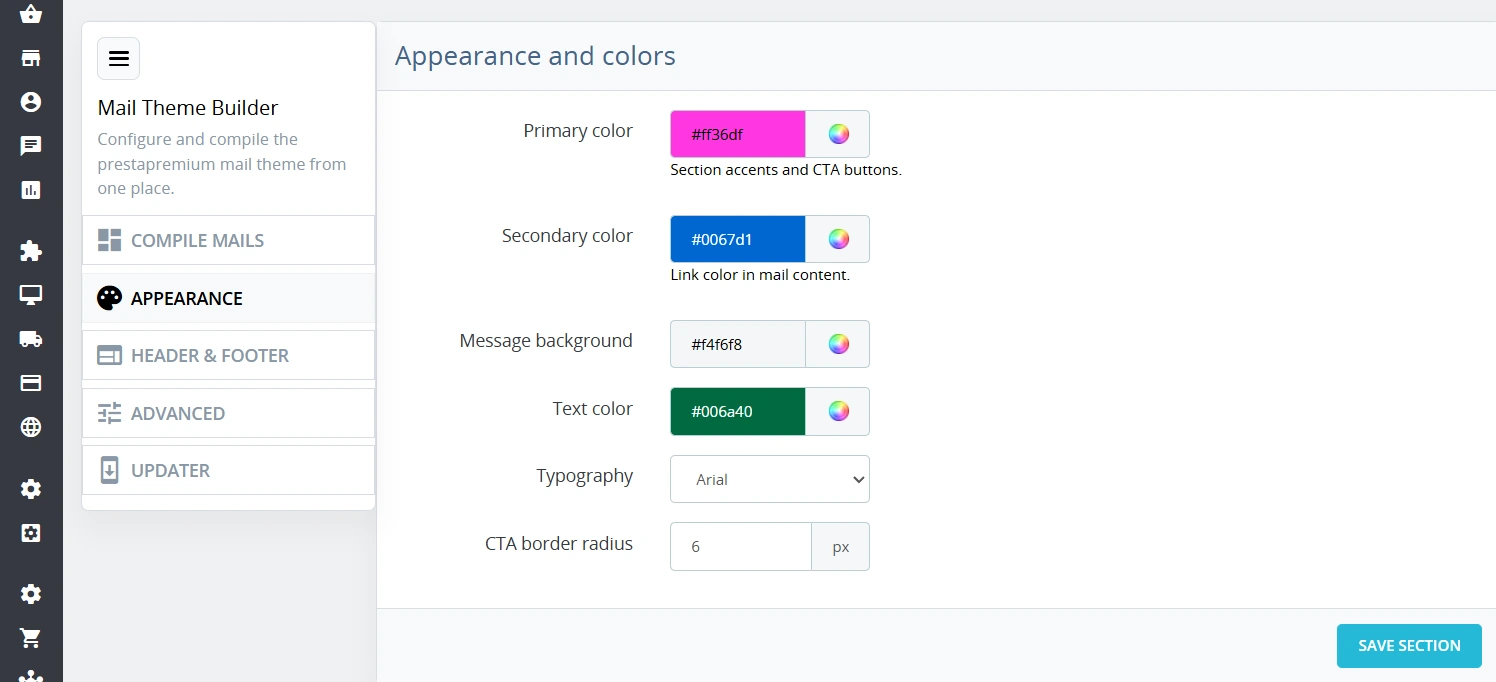Click the pink Primary color field #ff36df
The image size is (1496, 682).
738,134
